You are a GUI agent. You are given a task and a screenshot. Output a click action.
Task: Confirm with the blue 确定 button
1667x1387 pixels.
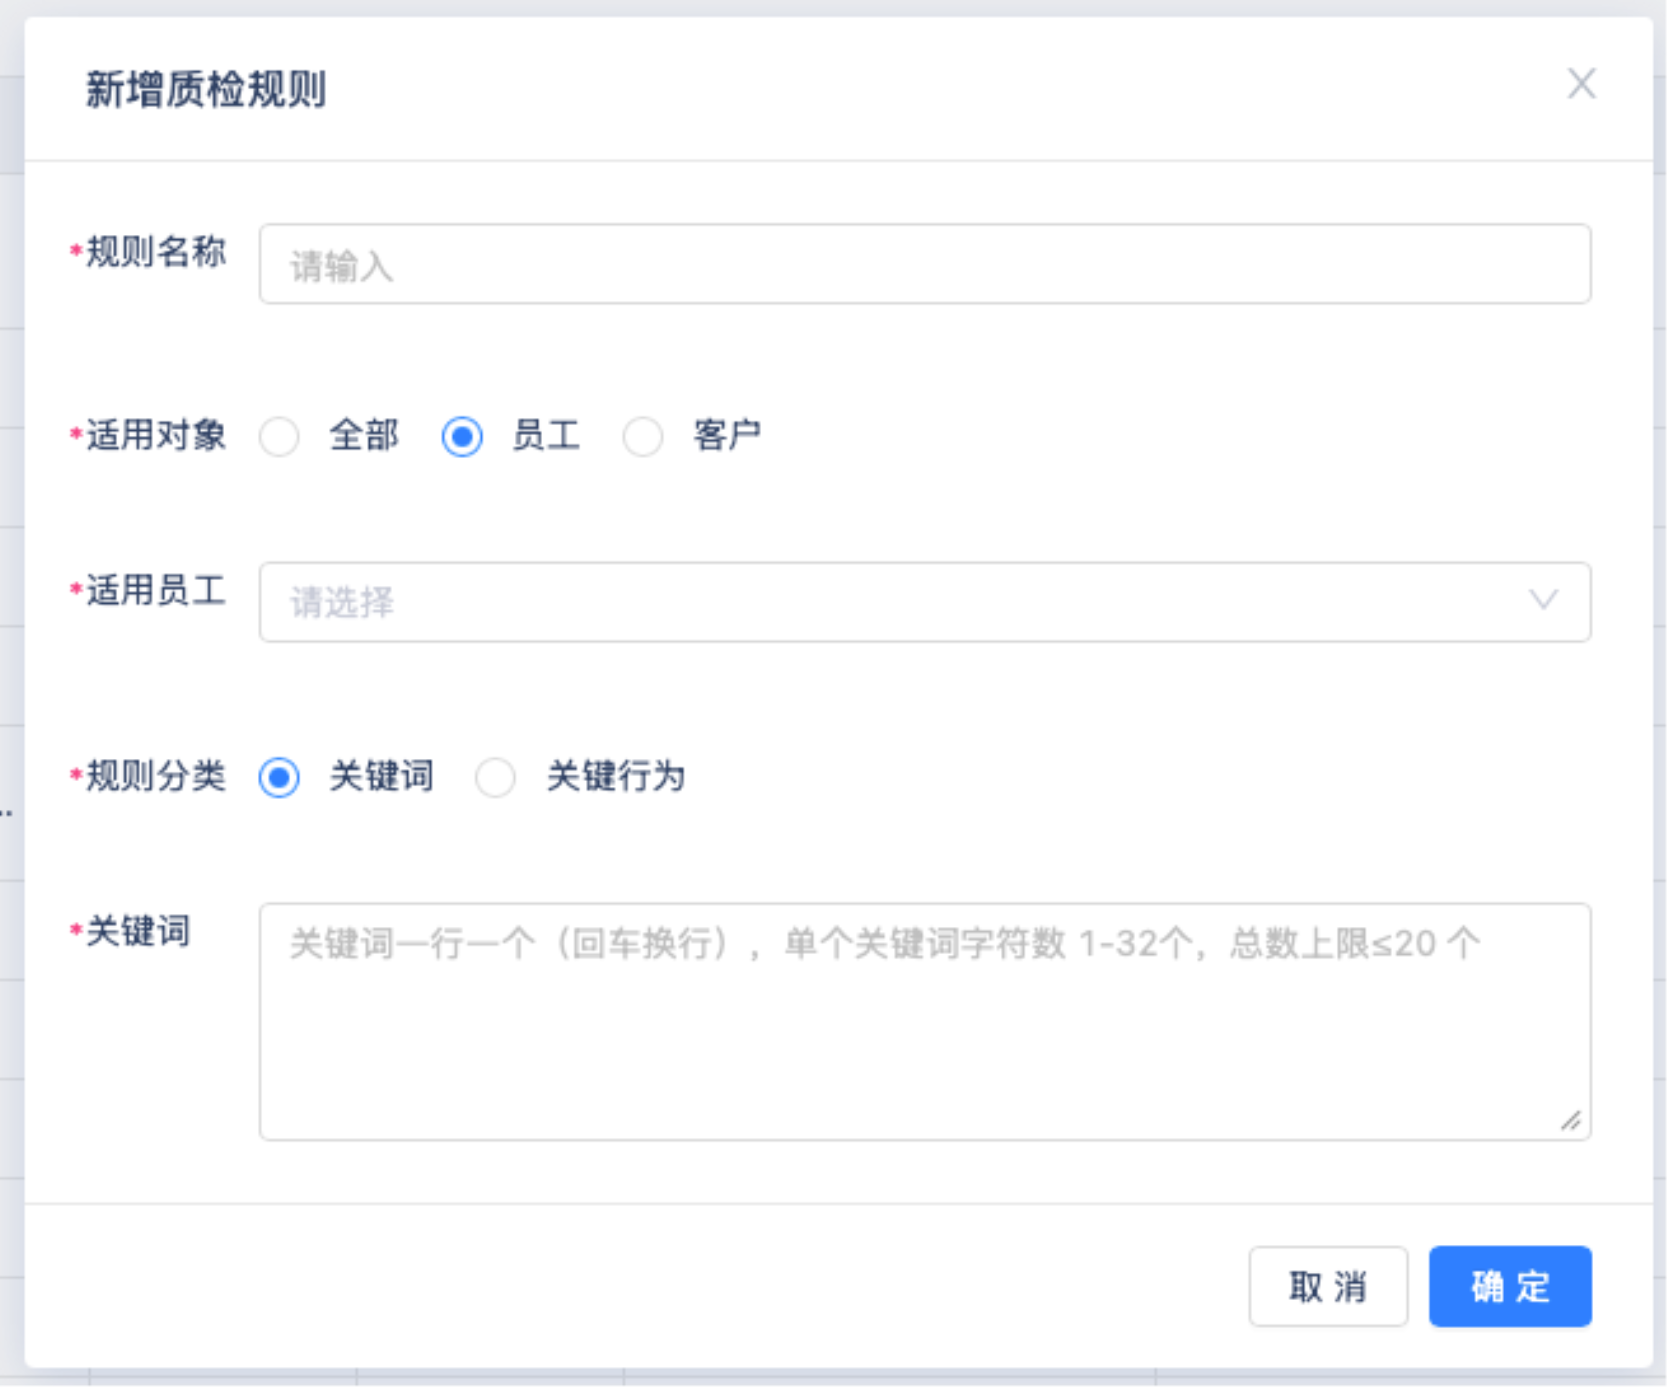tap(1509, 1287)
